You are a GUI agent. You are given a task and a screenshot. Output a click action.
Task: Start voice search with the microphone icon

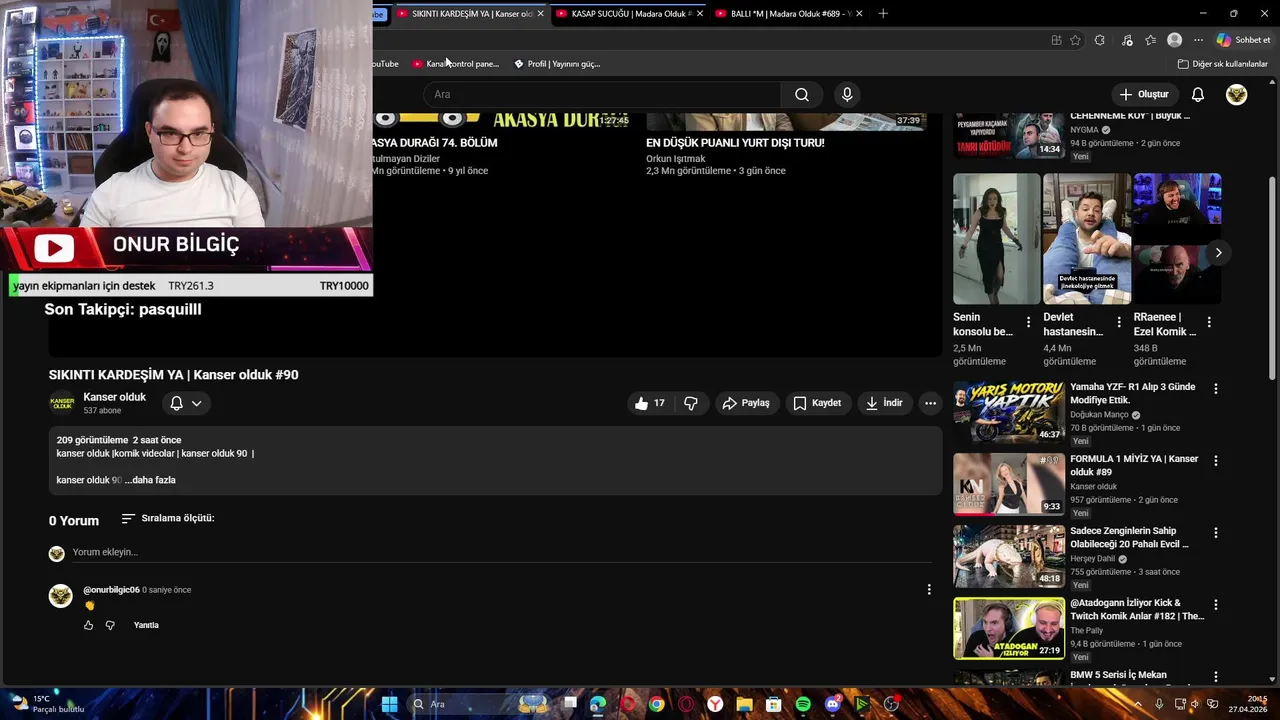tap(847, 94)
